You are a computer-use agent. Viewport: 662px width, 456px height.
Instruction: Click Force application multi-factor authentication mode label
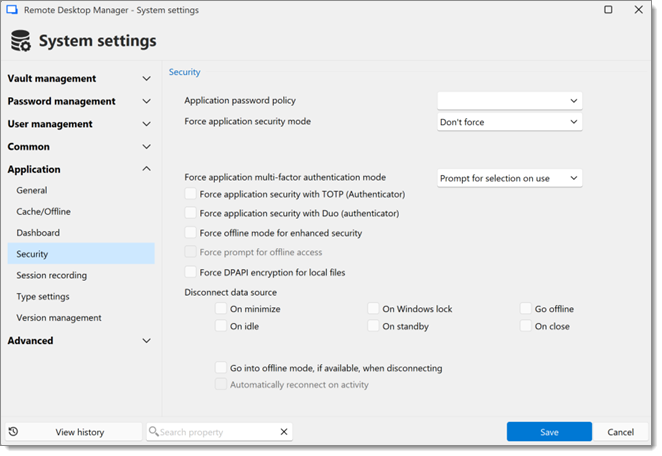[285, 177]
